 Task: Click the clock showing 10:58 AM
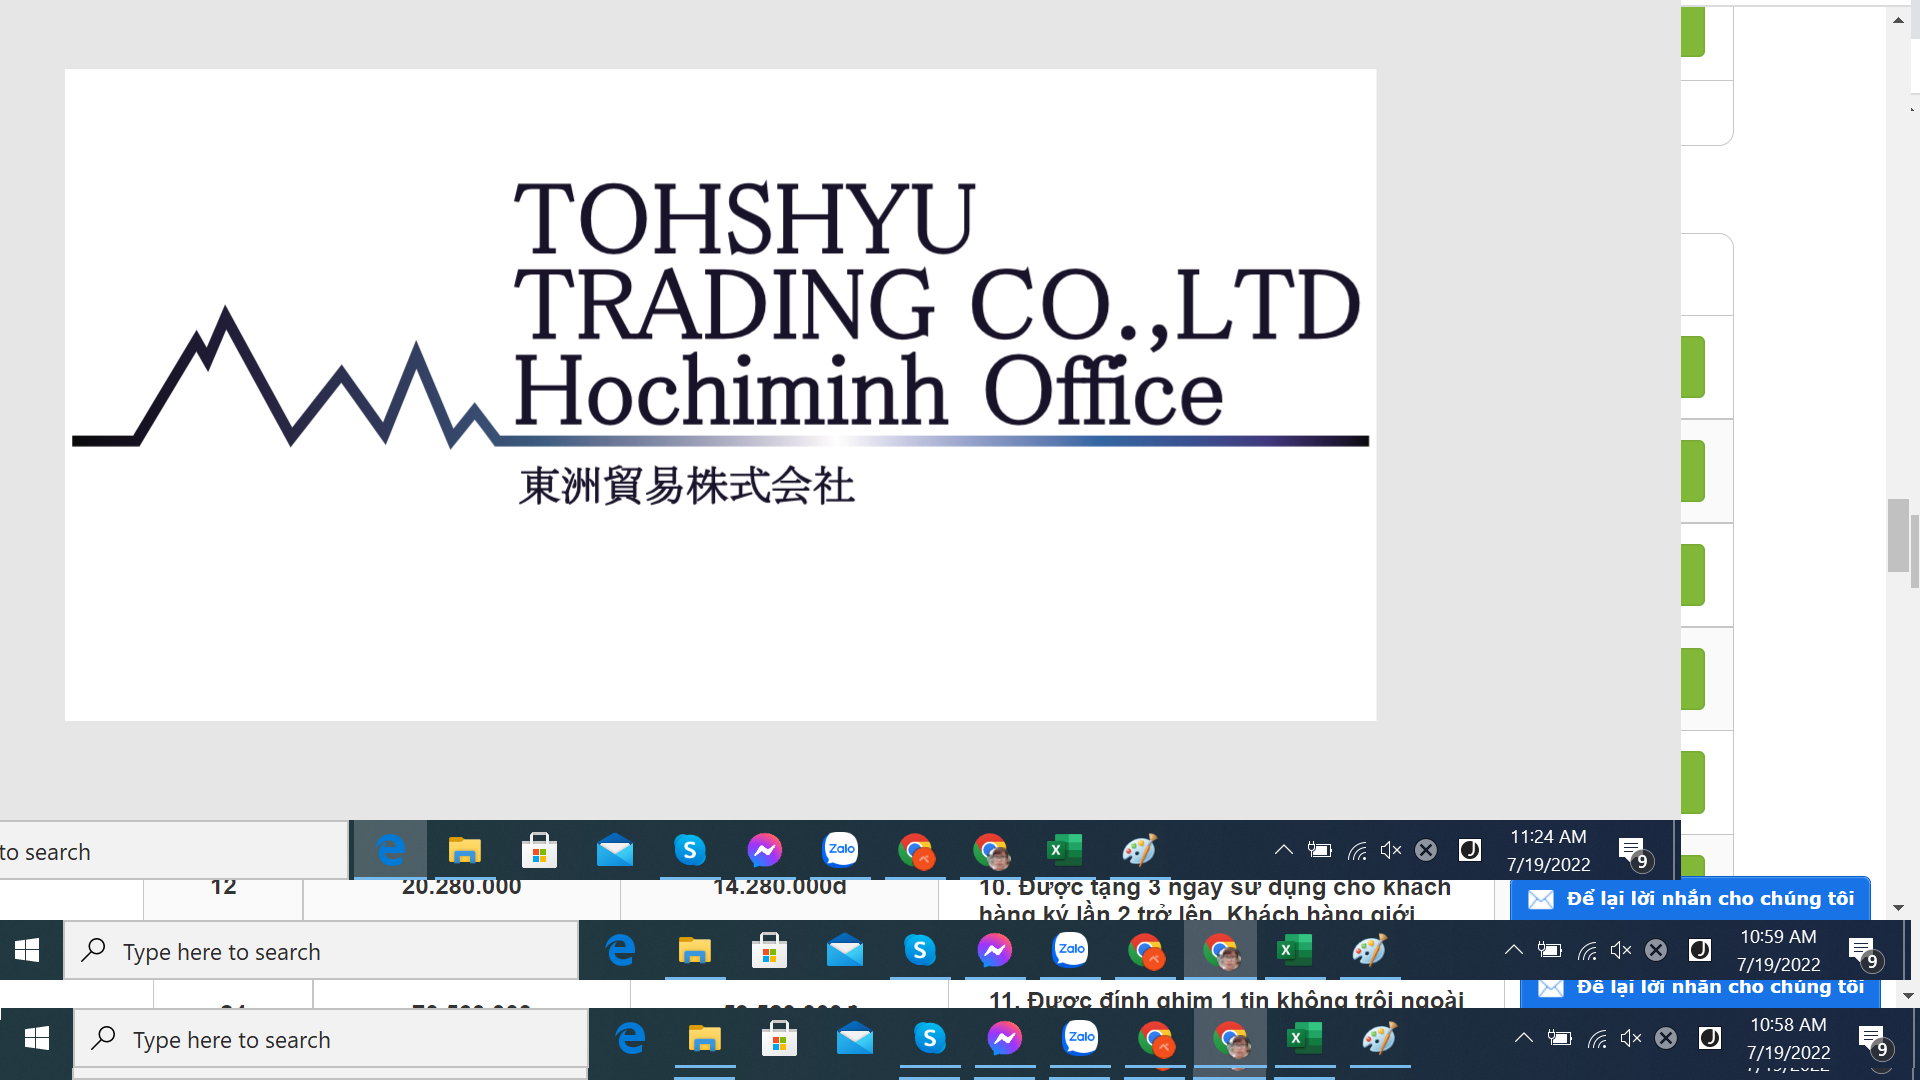[1788, 1039]
